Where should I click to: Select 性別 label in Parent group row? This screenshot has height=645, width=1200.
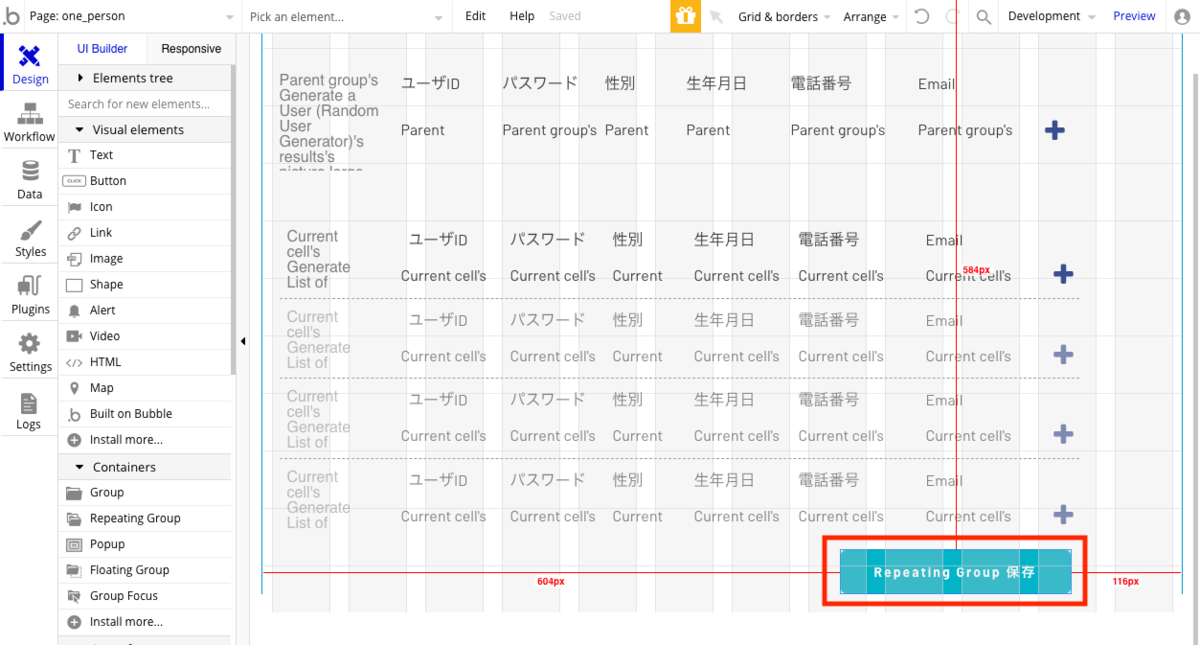coord(620,84)
